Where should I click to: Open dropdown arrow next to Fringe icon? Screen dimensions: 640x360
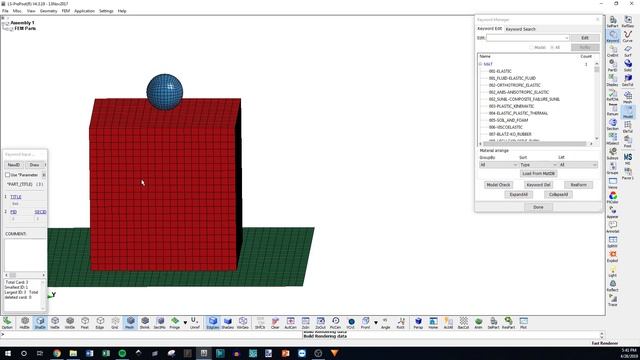(185, 322)
